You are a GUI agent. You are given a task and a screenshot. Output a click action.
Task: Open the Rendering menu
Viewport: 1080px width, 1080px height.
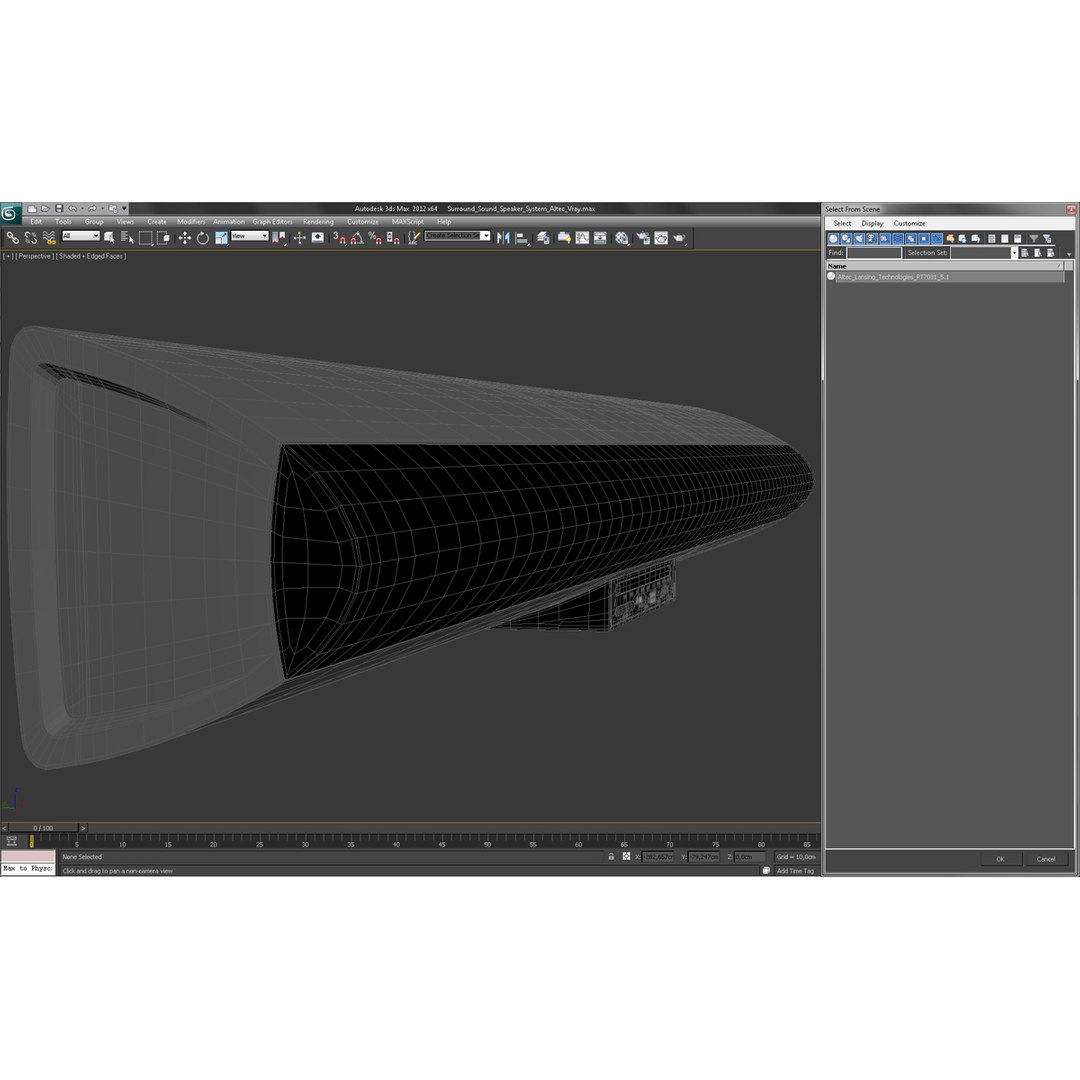coord(318,222)
